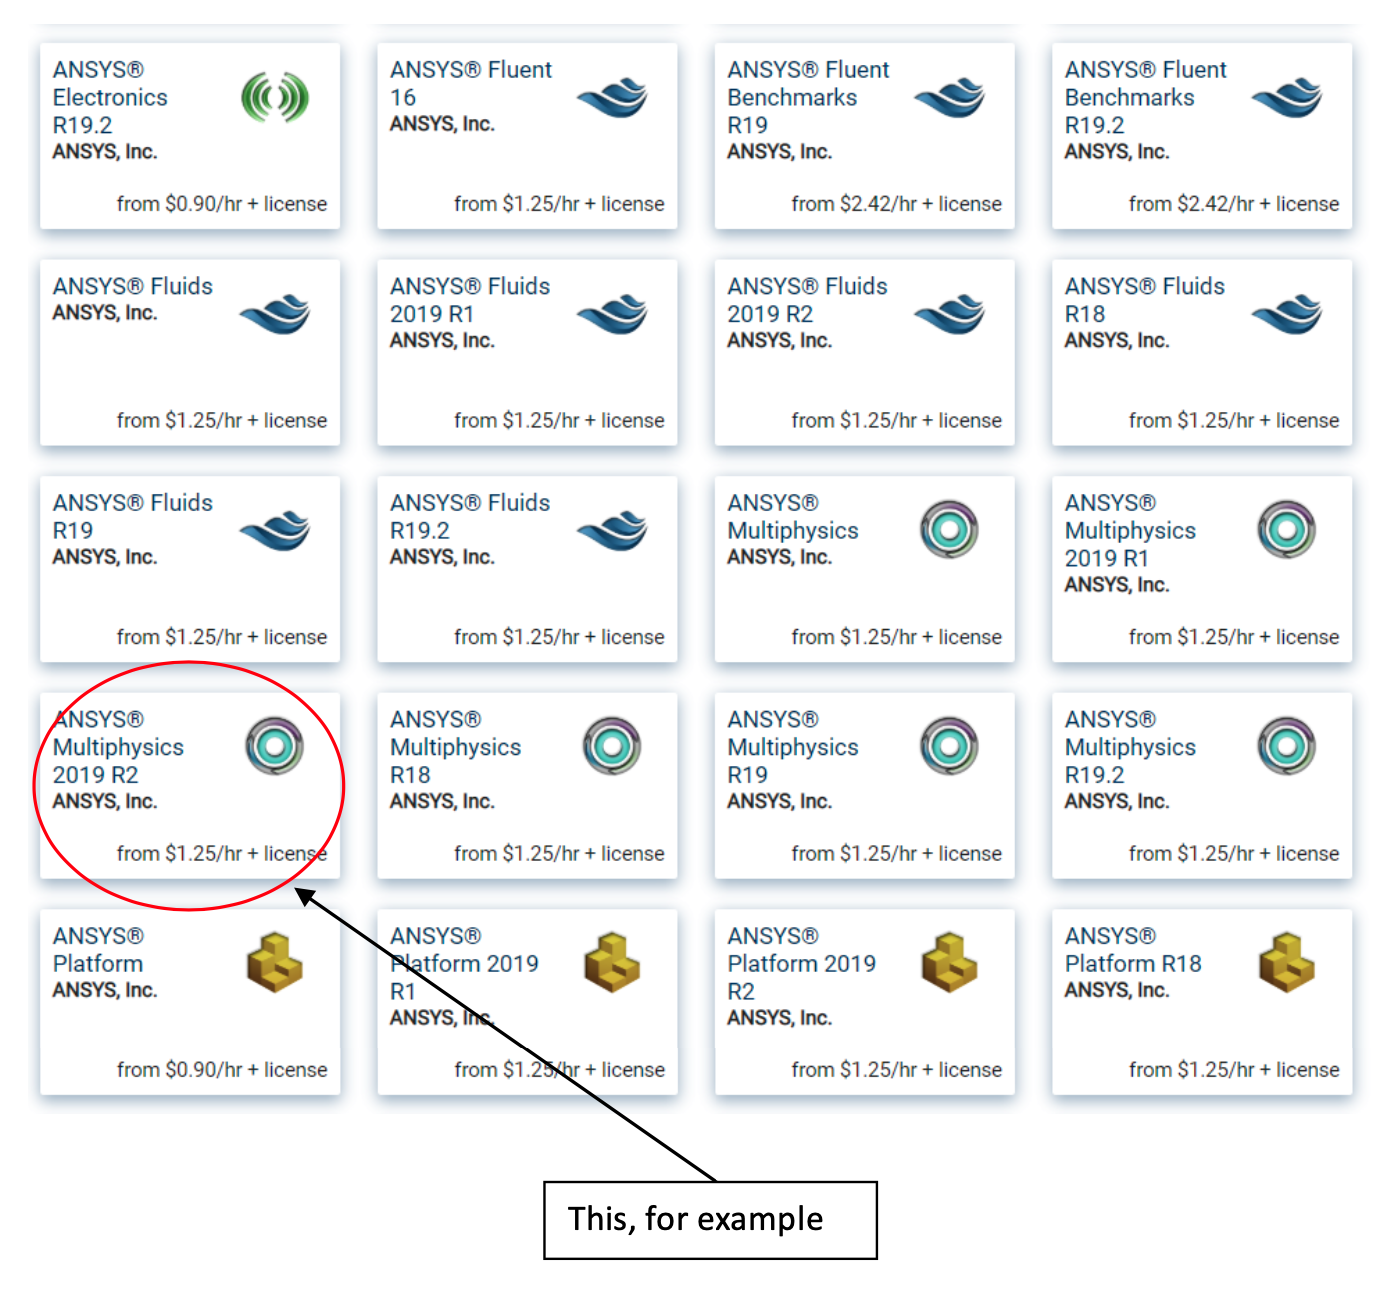Click the ANSYS Fluent 16 wave icon

[612, 98]
